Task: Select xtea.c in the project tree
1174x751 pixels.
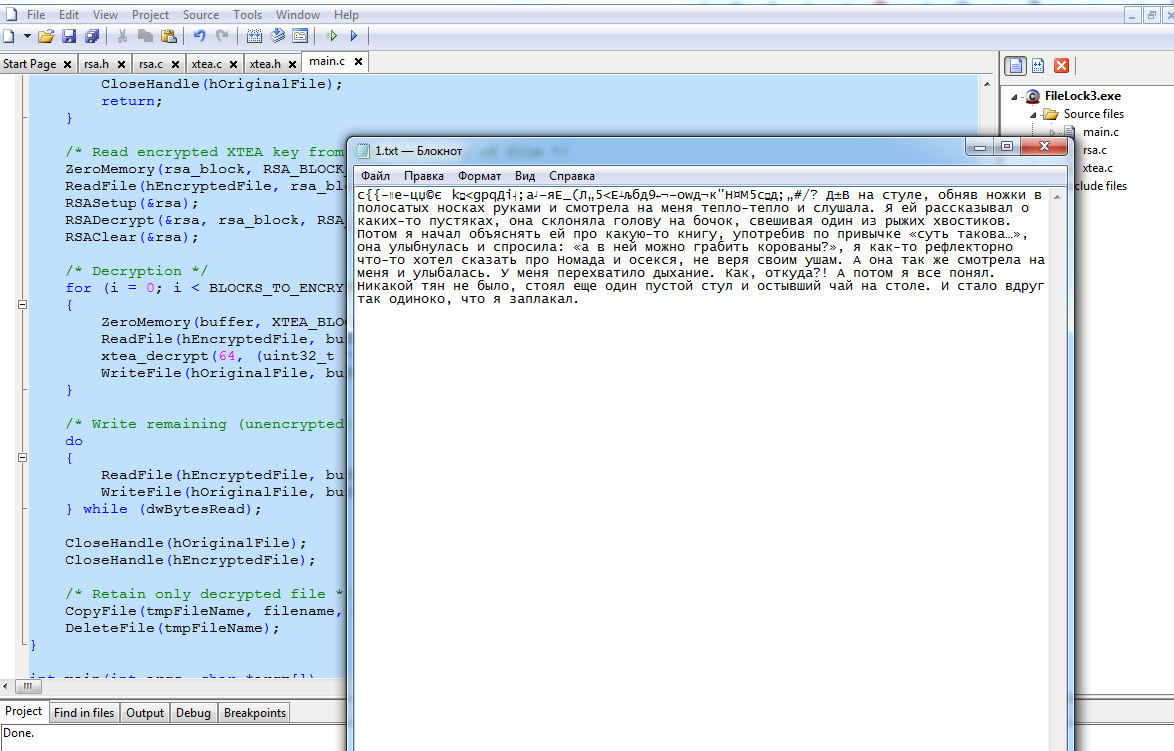Action: tap(1097, 168)
